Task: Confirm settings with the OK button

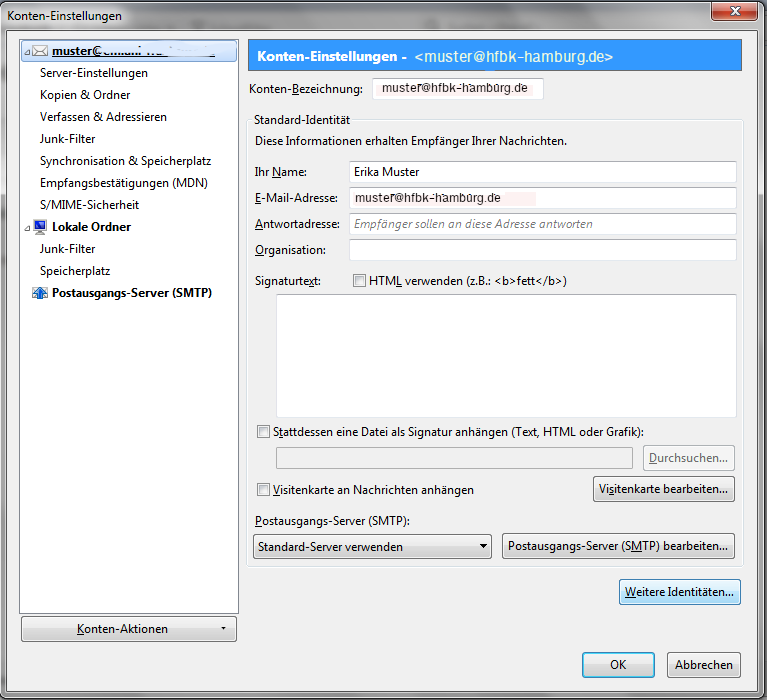Action: tap(618, 664)
